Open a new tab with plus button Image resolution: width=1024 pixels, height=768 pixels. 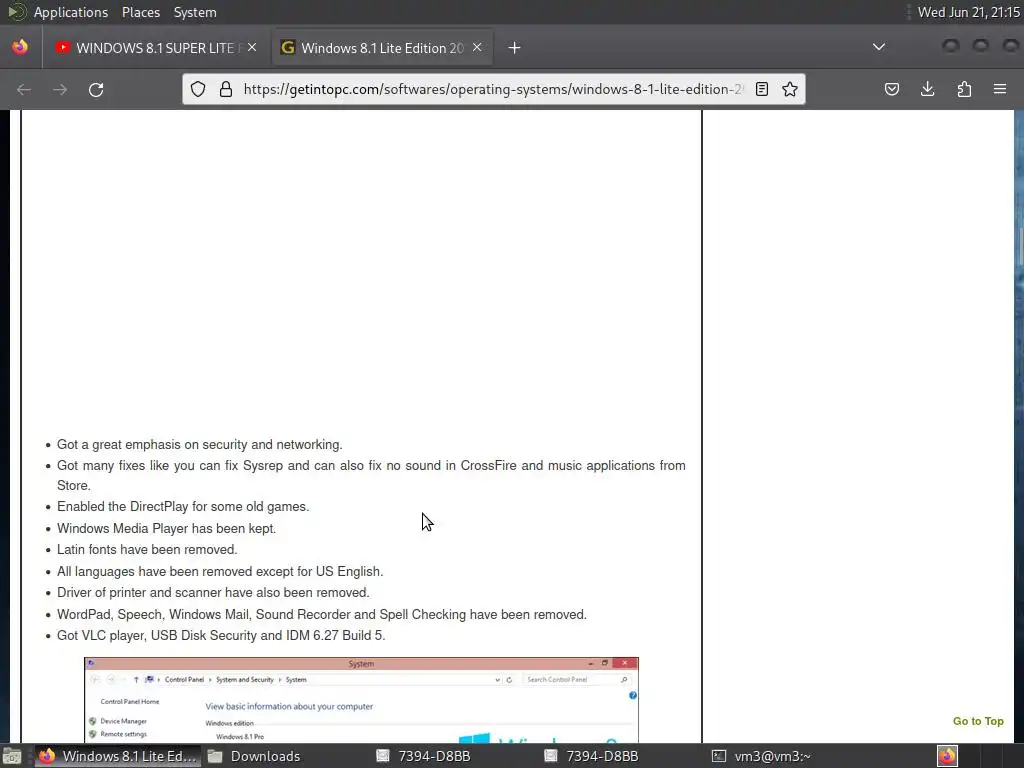pyautogui.click(x=515, y=48)
